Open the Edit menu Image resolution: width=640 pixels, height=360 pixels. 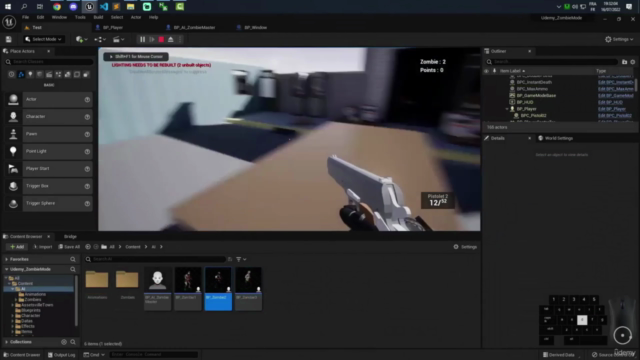(40, 17)
